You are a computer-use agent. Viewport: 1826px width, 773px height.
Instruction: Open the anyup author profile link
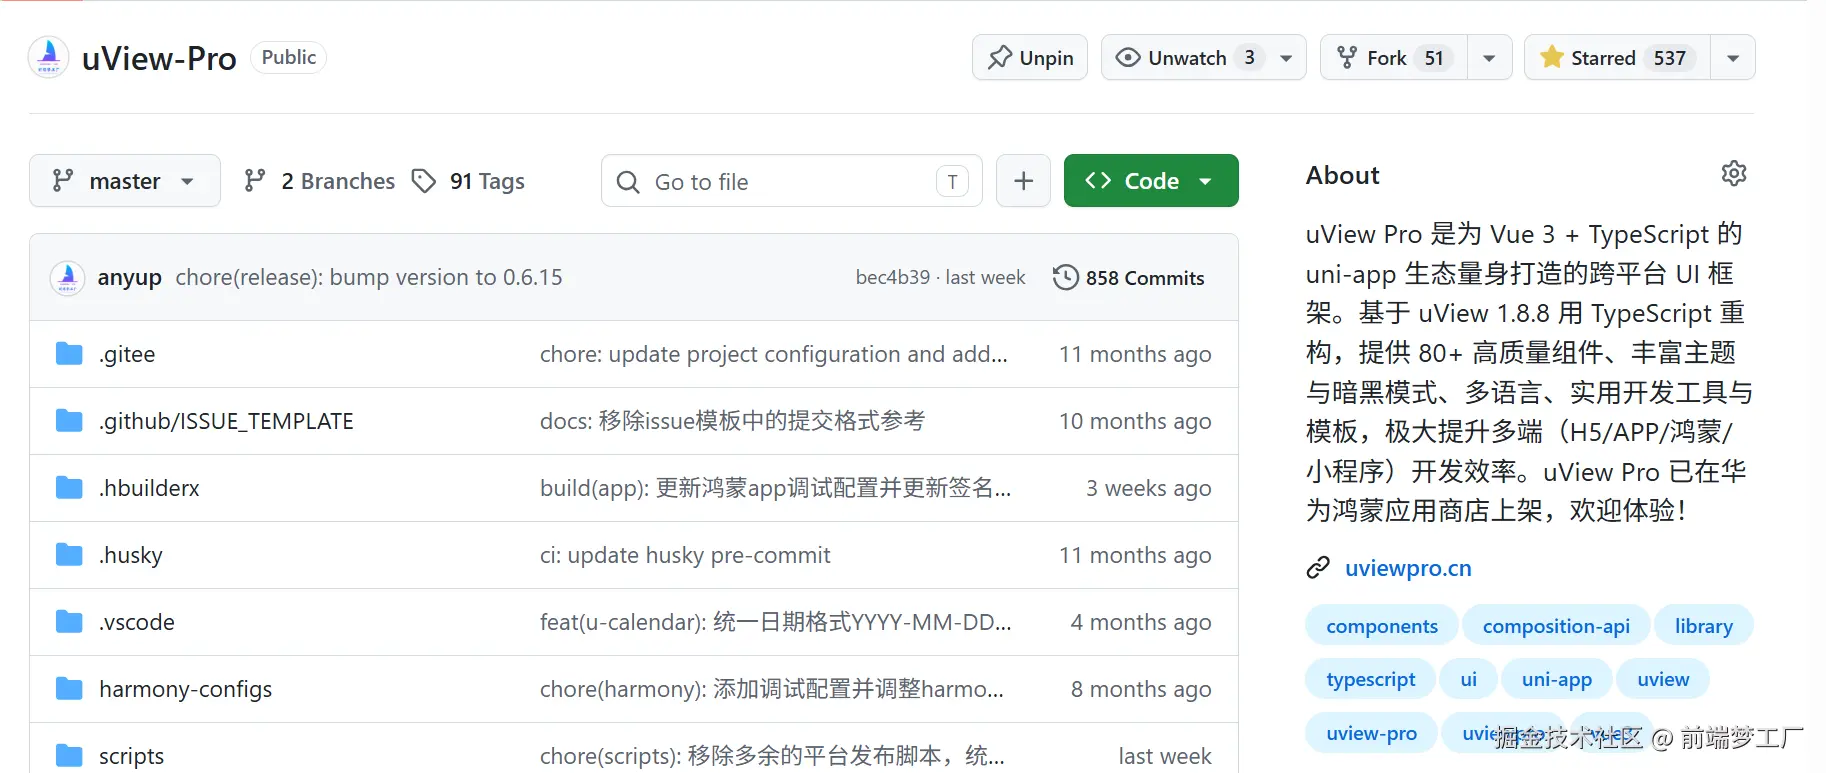[130, 277]
